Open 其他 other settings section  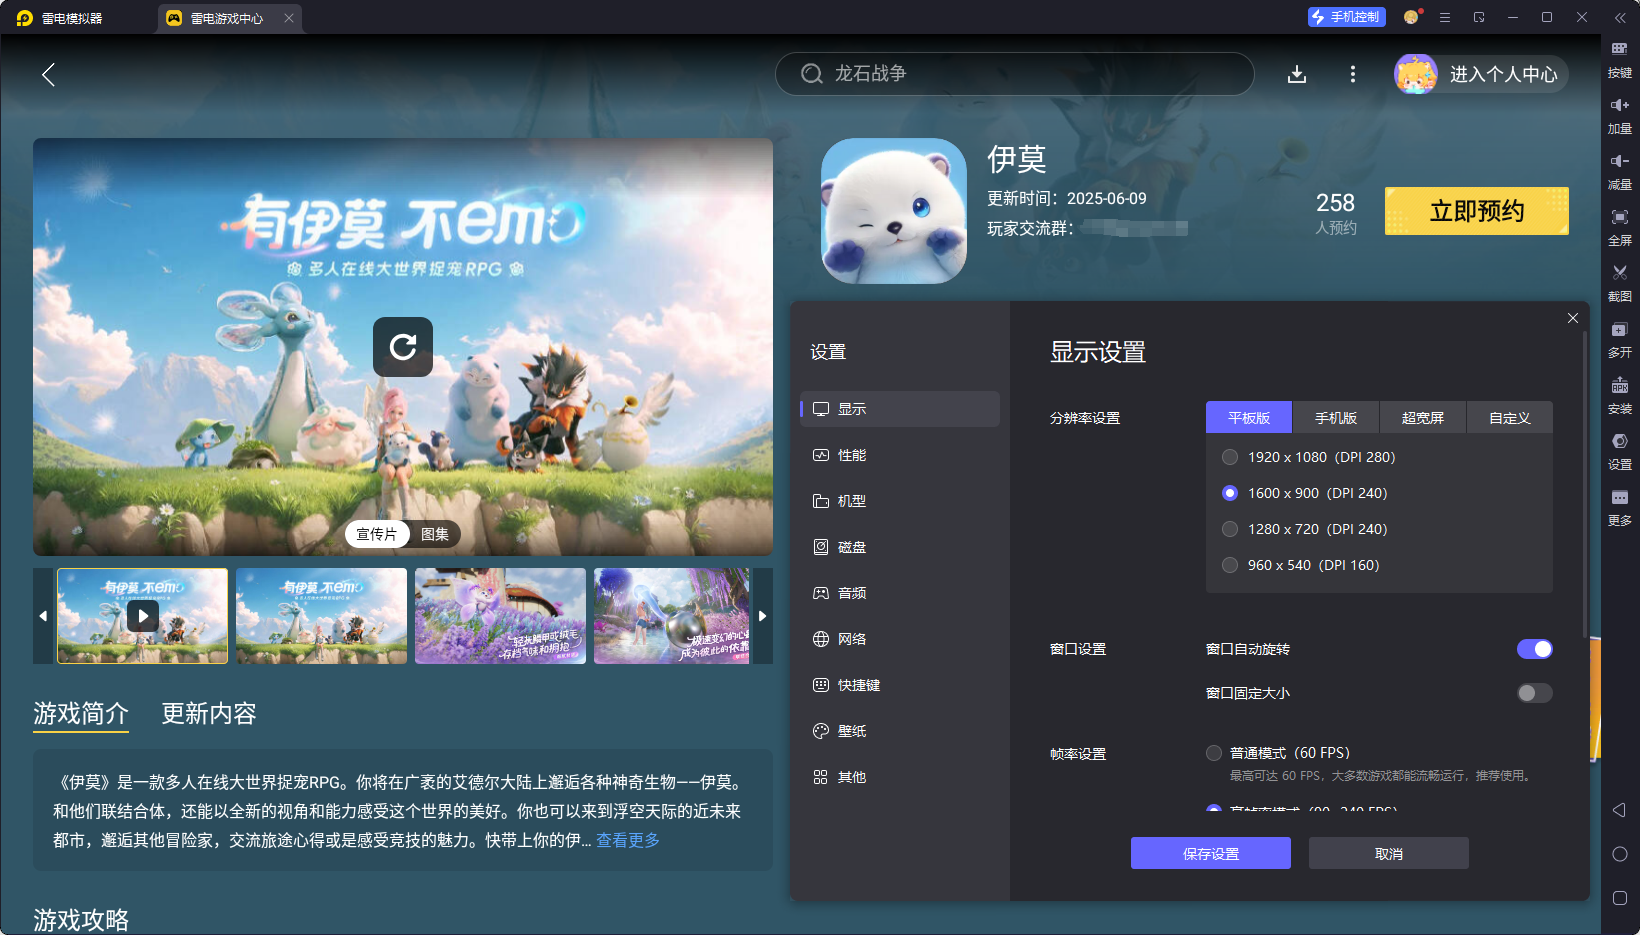tap(900, 777)
